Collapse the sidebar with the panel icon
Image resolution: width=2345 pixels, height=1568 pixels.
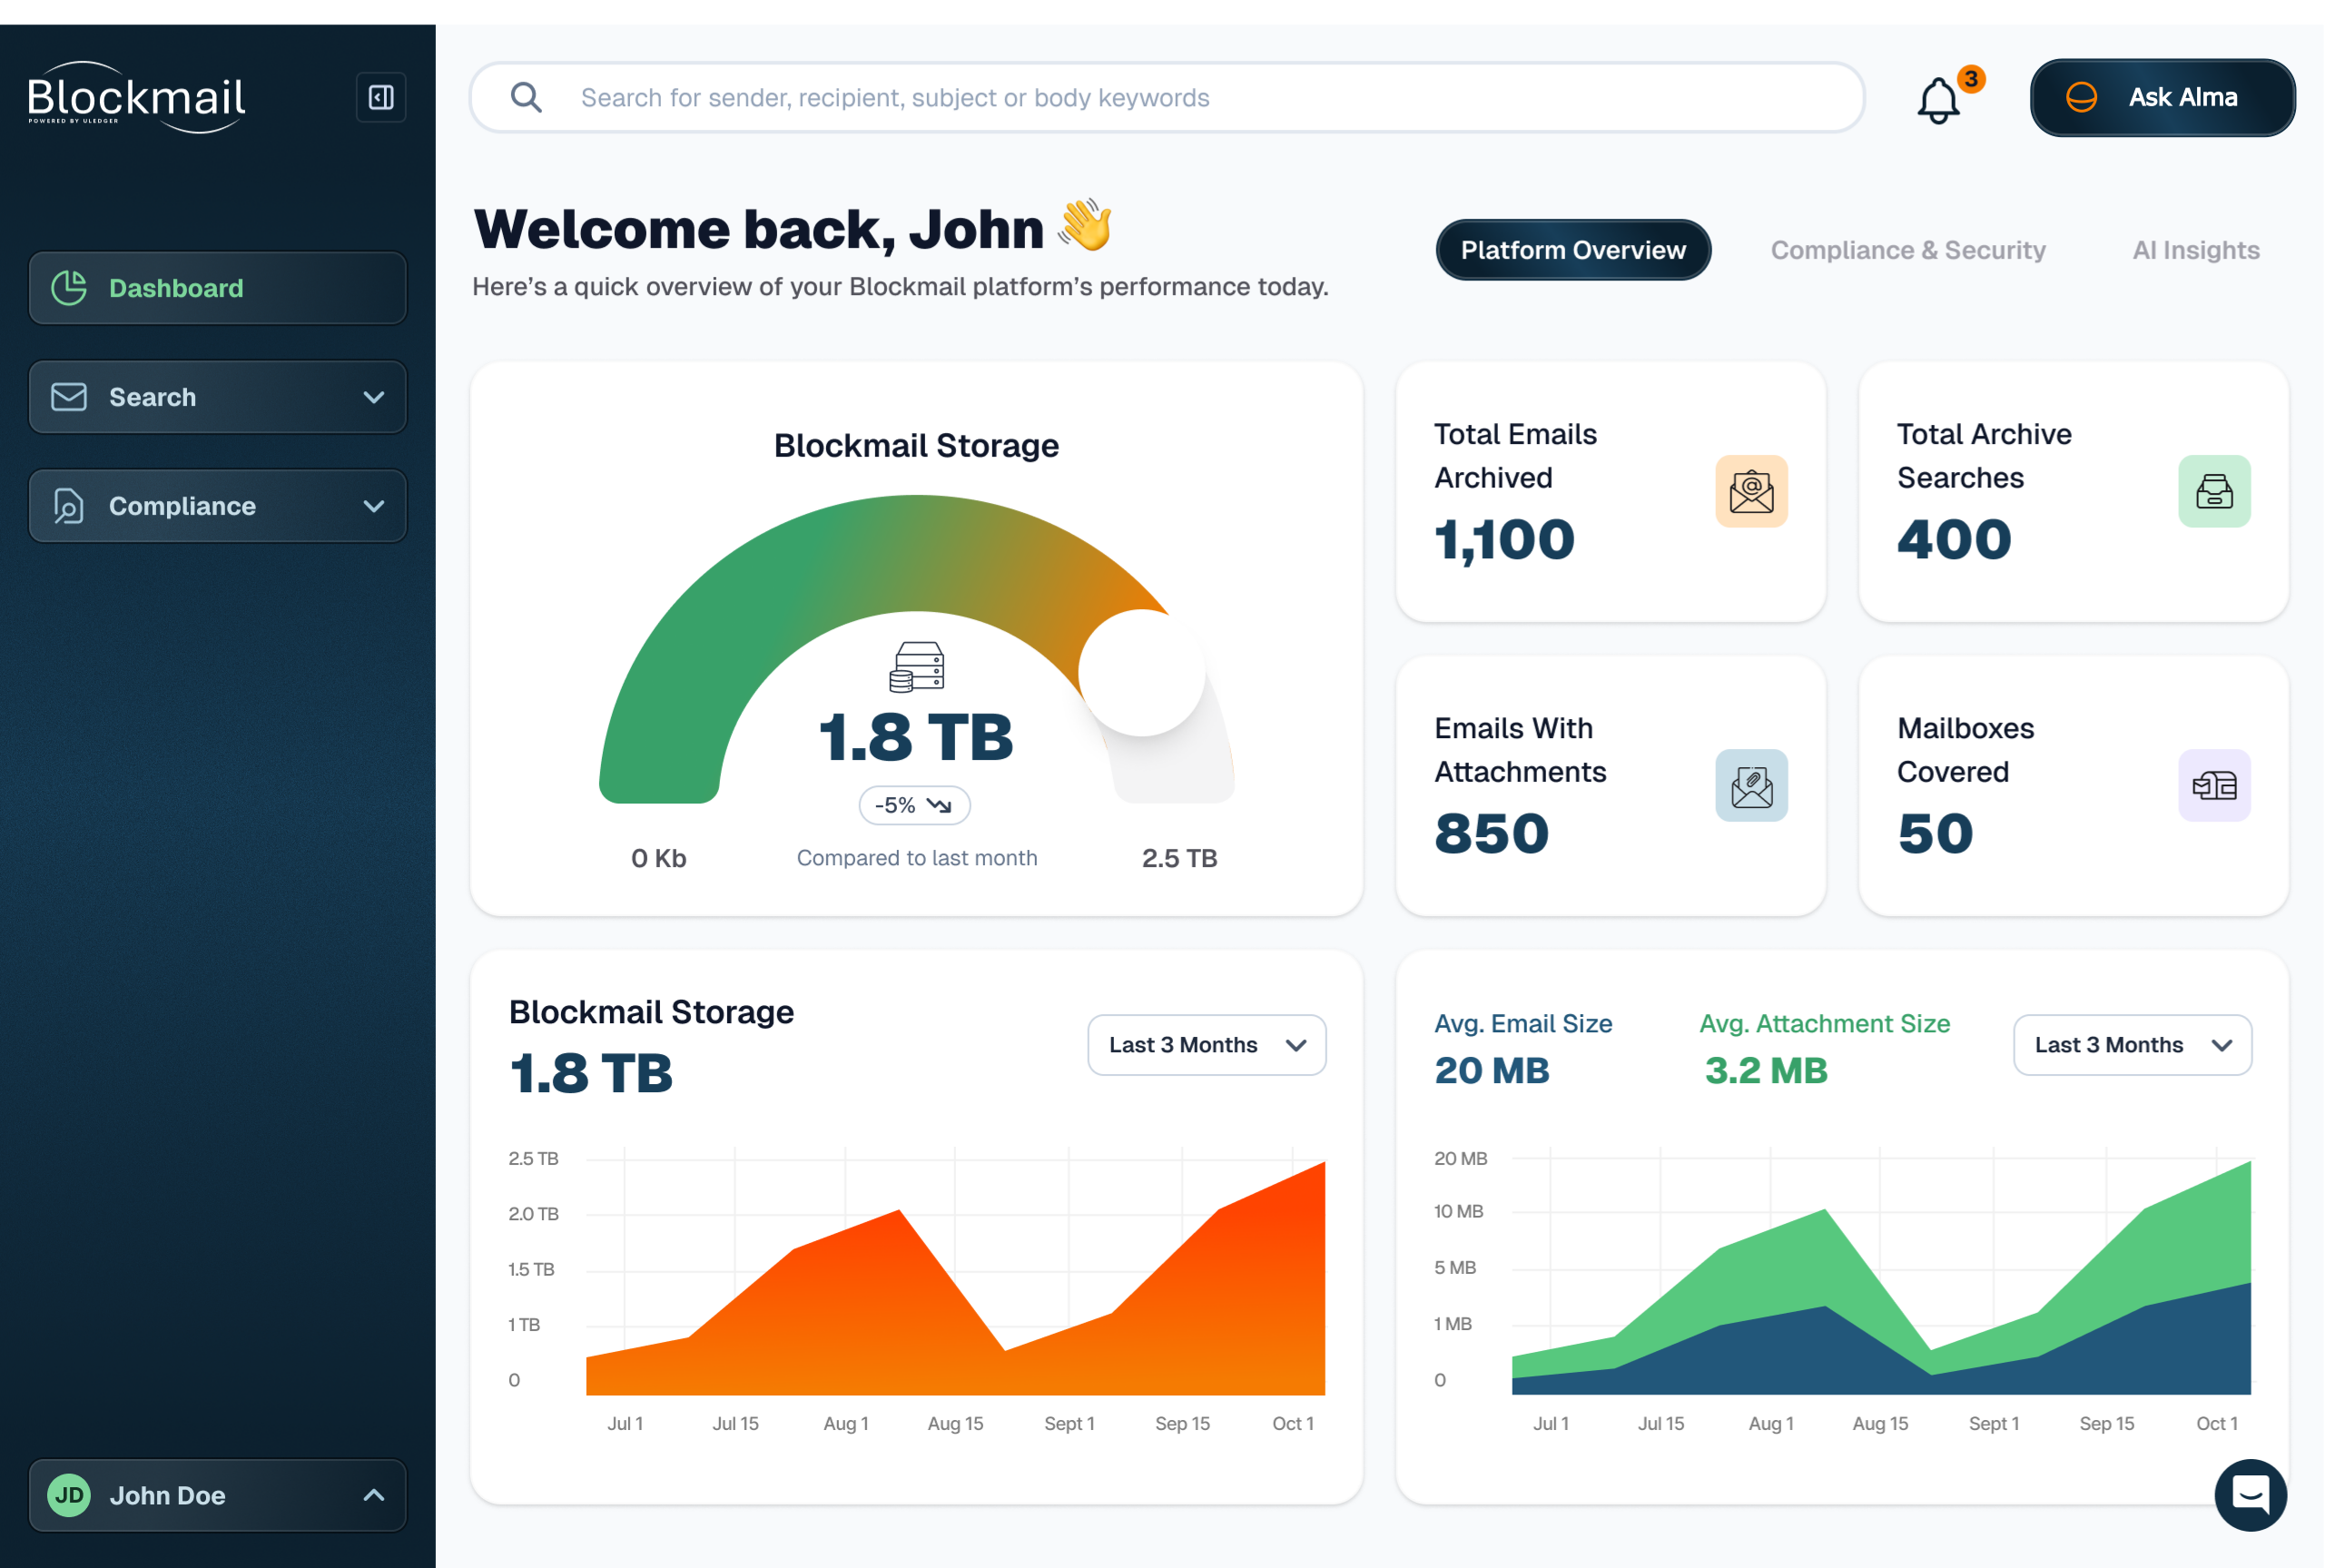click(x=381, y=97)
